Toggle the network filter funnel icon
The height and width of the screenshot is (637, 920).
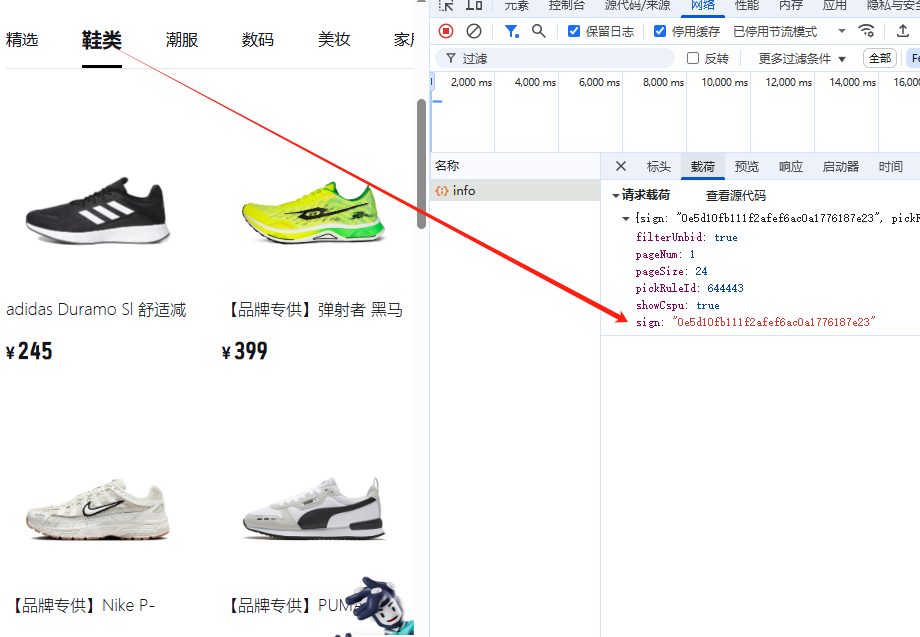point(512,31)
